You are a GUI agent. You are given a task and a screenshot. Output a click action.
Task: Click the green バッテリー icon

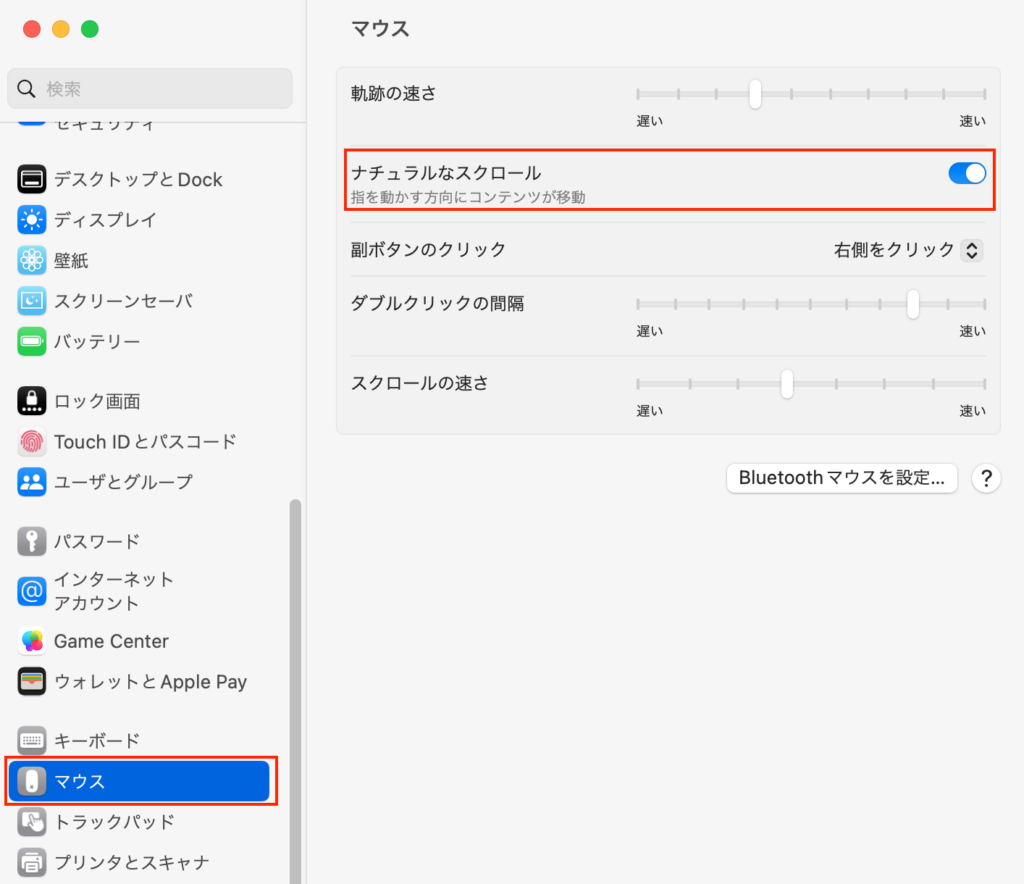(31, 341)
